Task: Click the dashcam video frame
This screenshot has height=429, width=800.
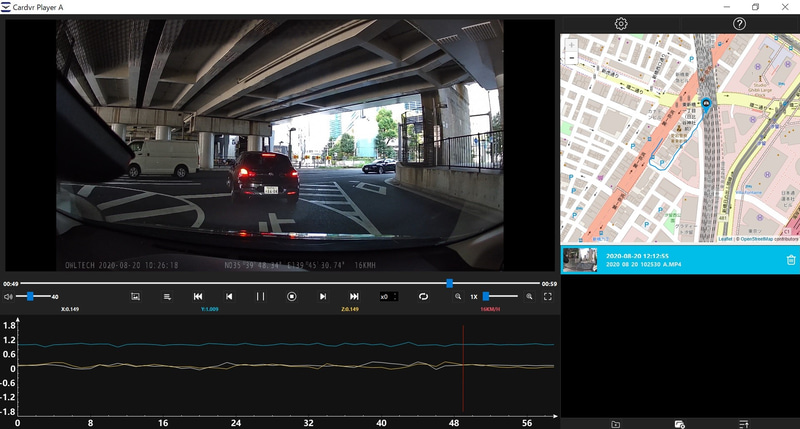Action: (x=280, y=145)
